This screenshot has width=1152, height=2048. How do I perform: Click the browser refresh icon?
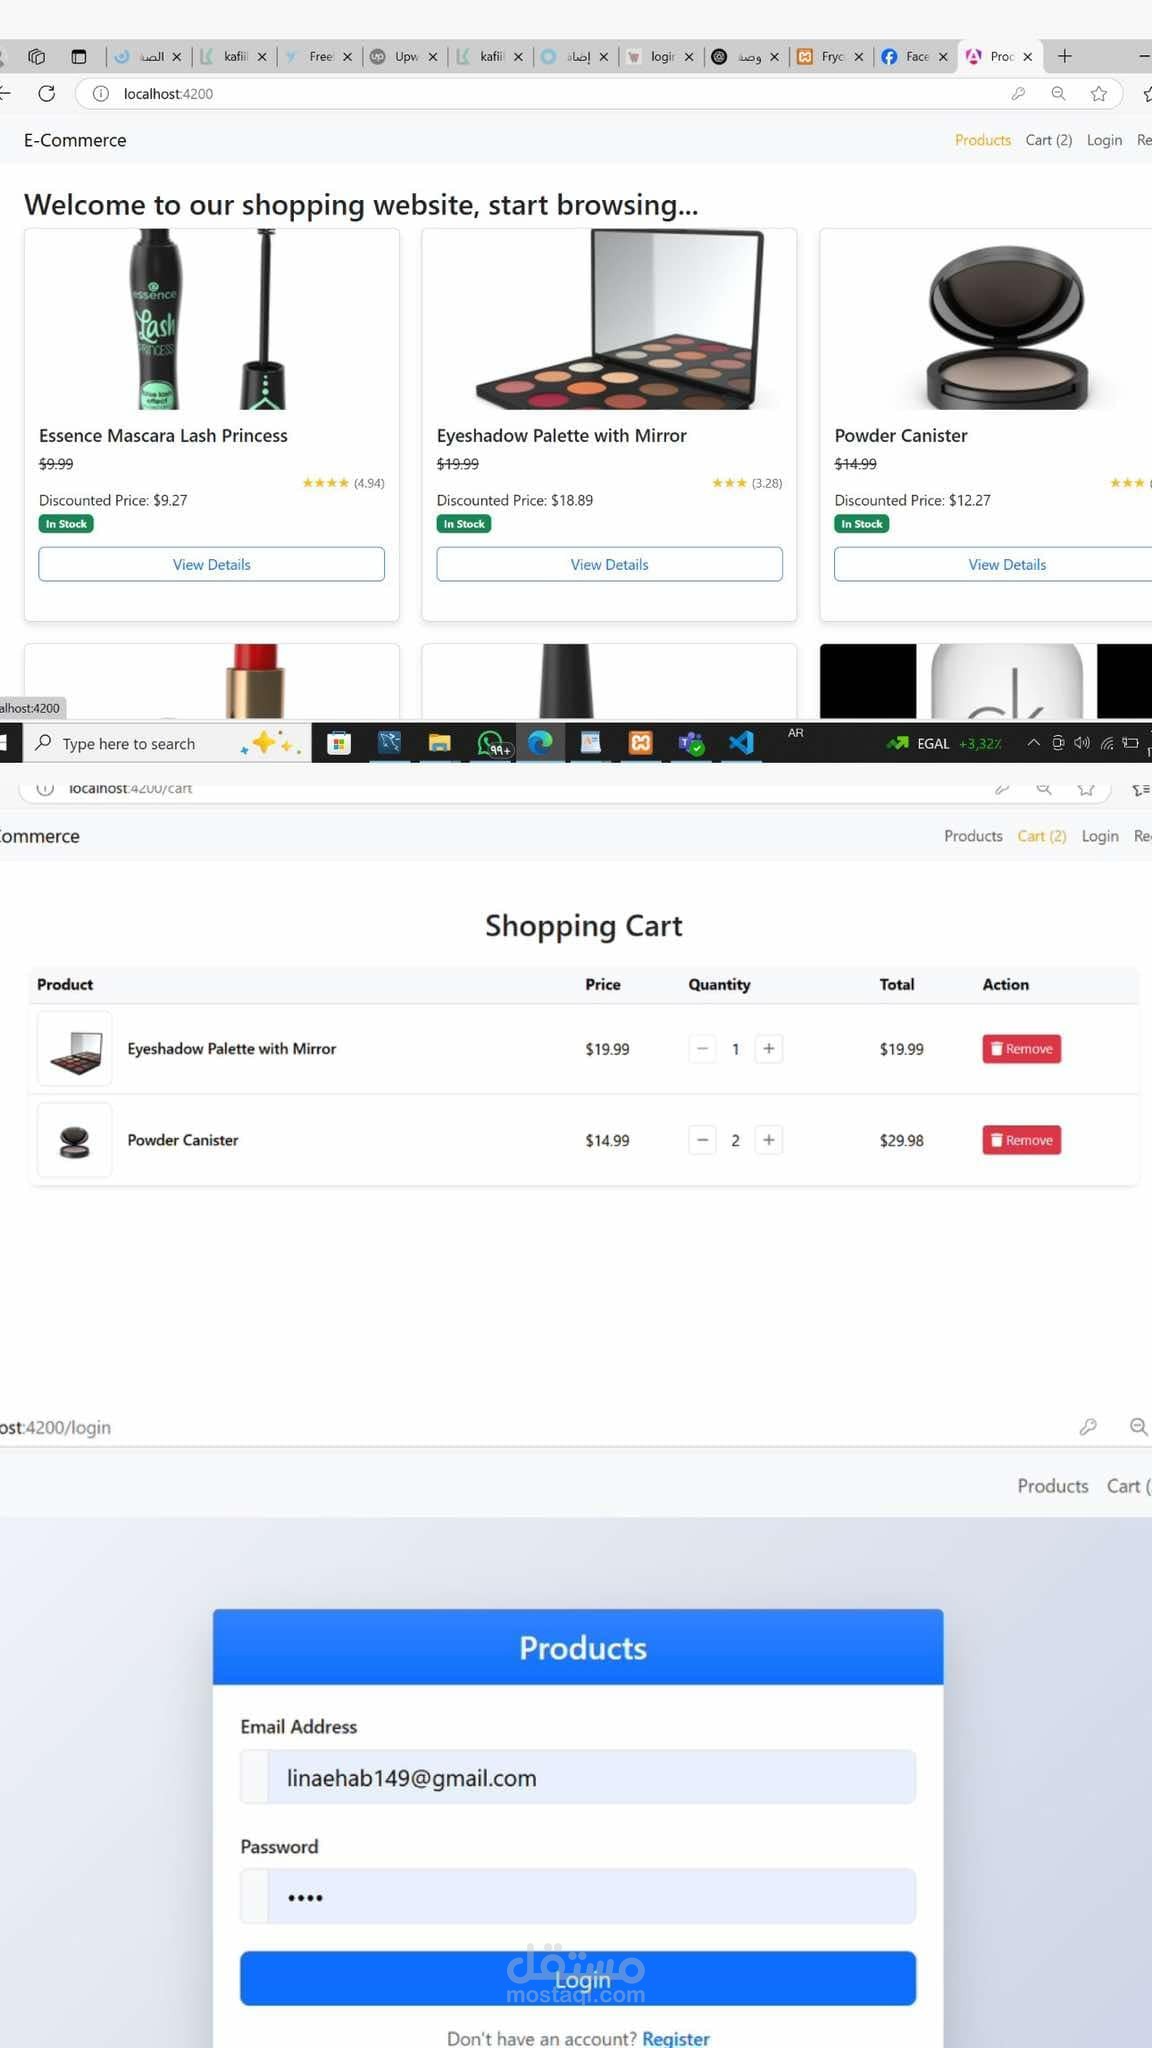(x=46, y=93)
